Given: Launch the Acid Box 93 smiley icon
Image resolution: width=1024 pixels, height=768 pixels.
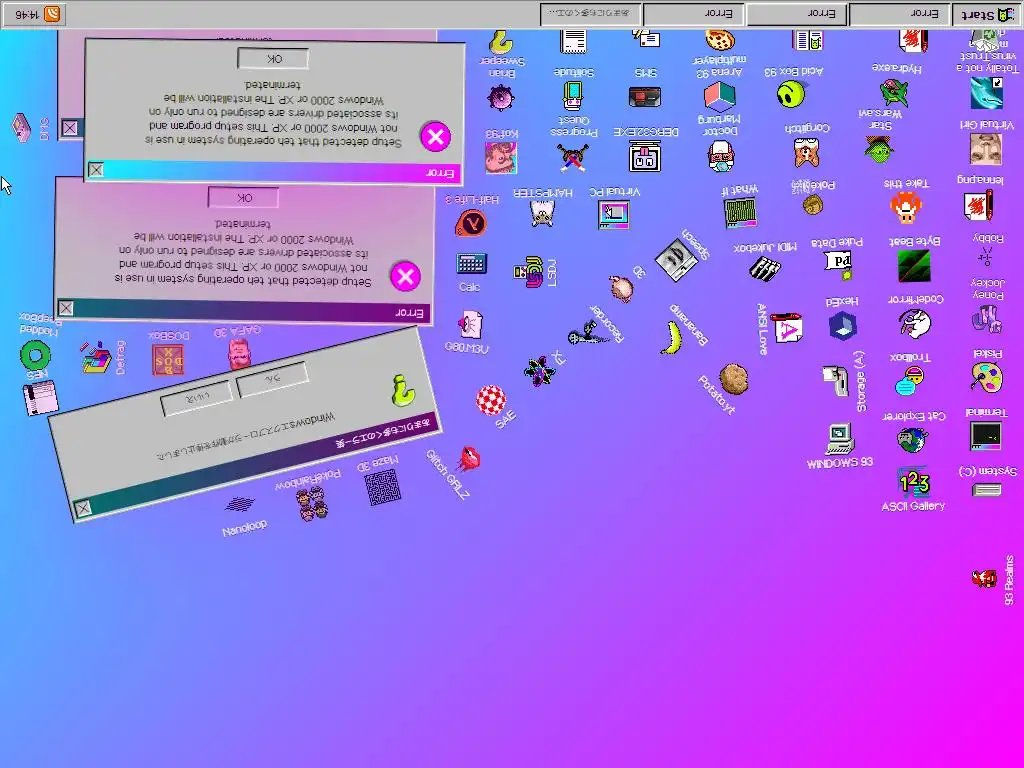Looking at the screenshot, I should (791, 94).
